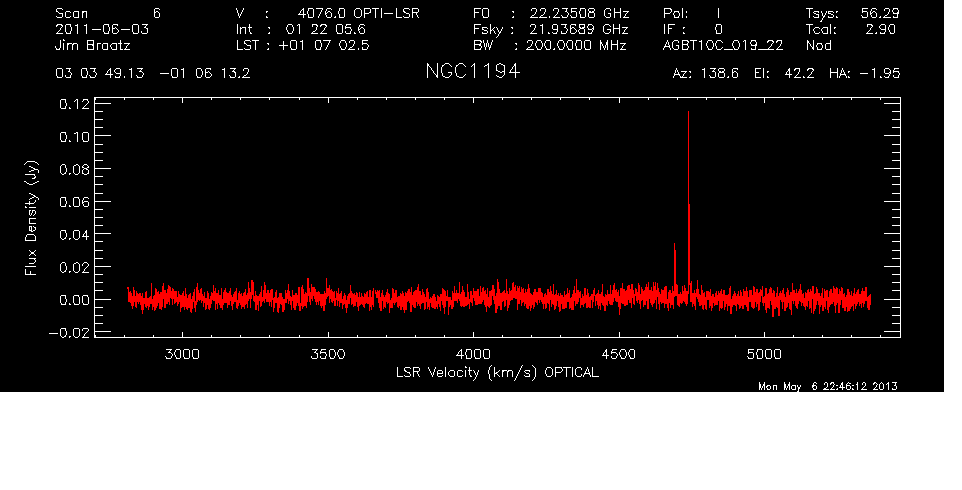Click rest frequency 22.23508 GHz
Viewport: 962px width, 490px height.
(x=579, y=13)
